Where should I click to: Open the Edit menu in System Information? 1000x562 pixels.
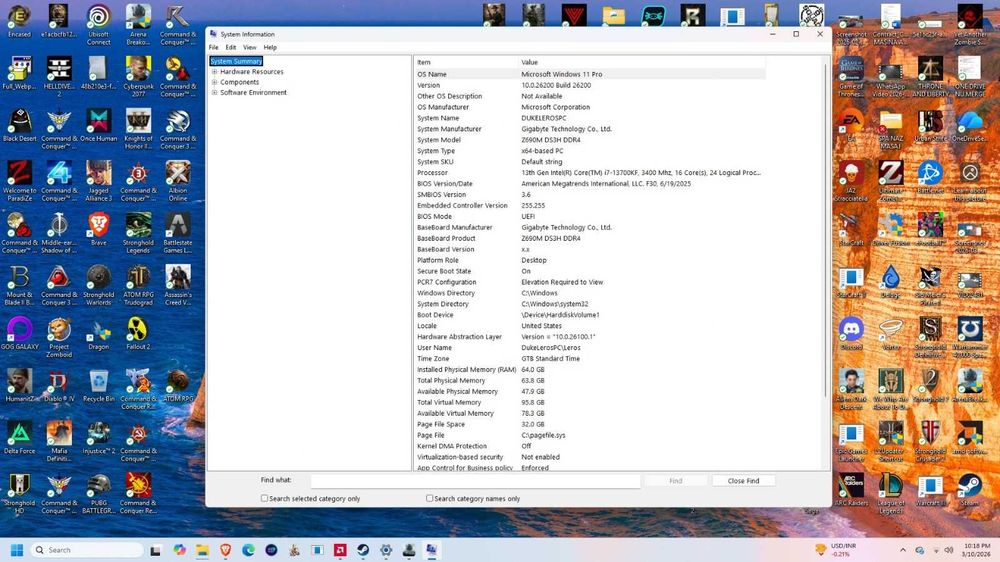[231, 47]
